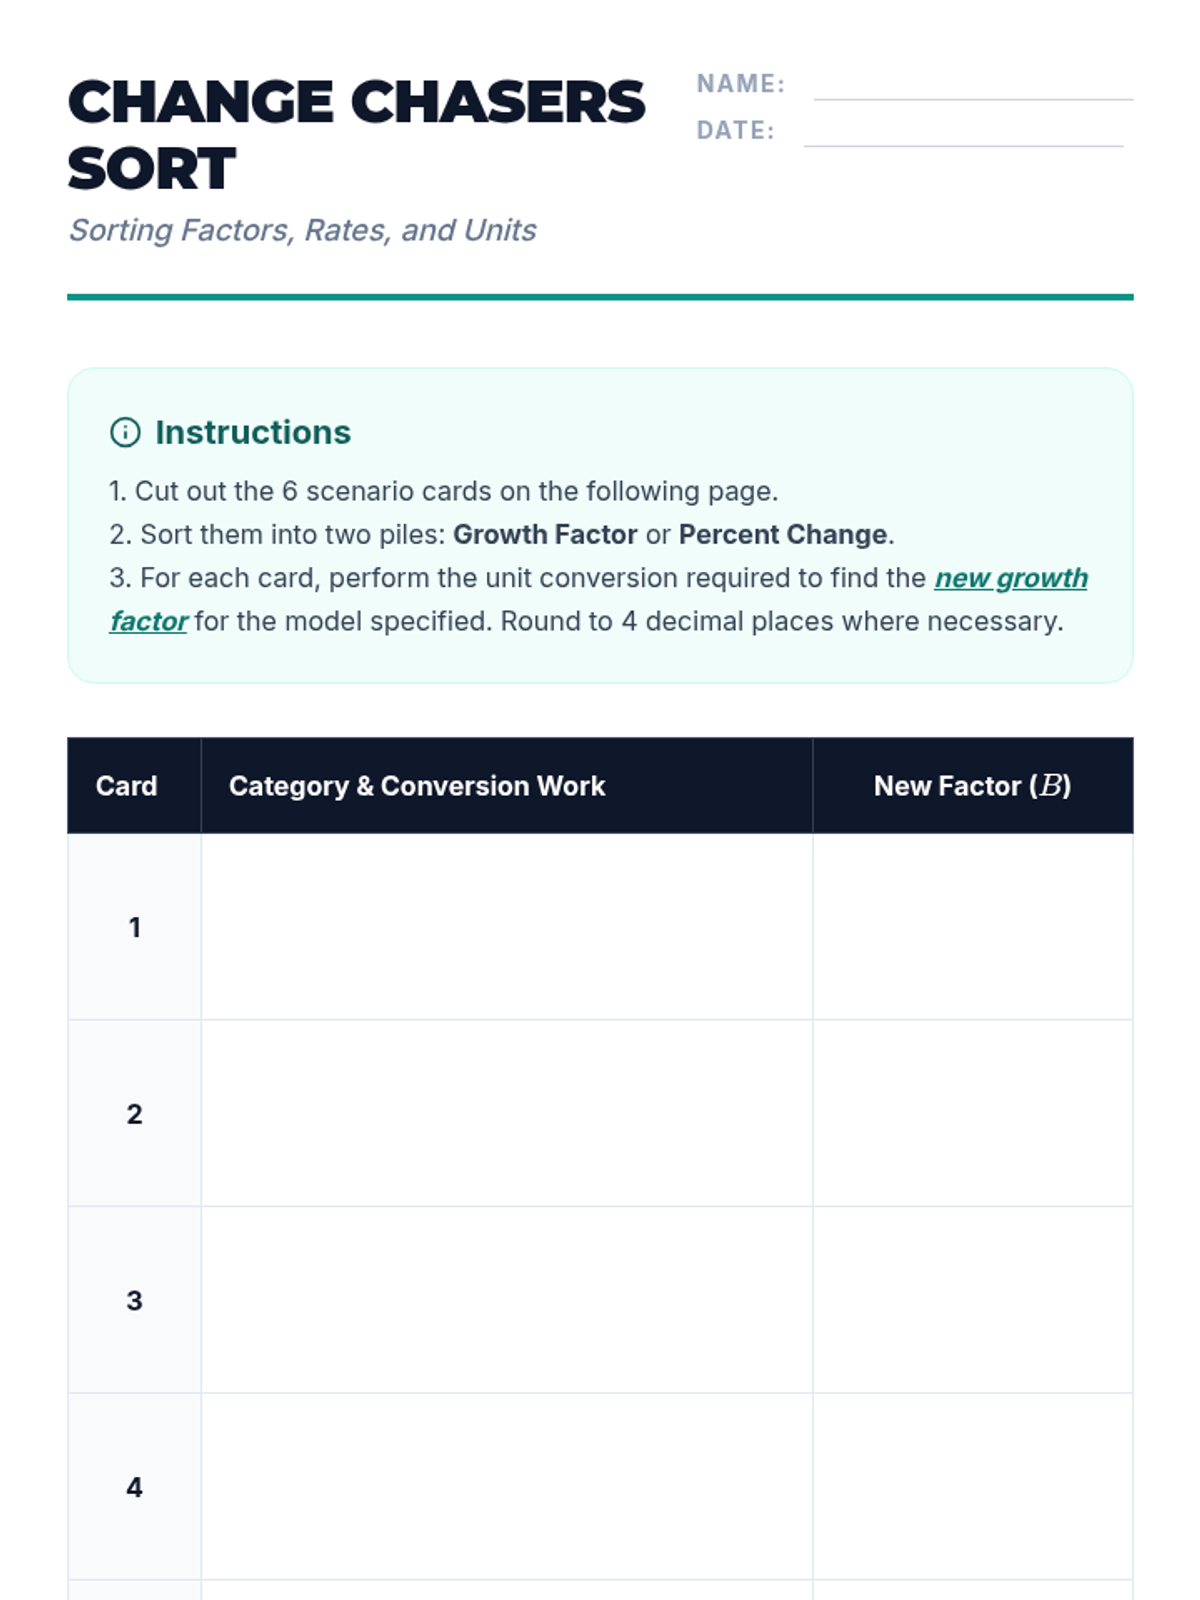Click the "Sorting Factors, Rates, and Units" subtitle

pyautogui.click(x=302, y=230)
